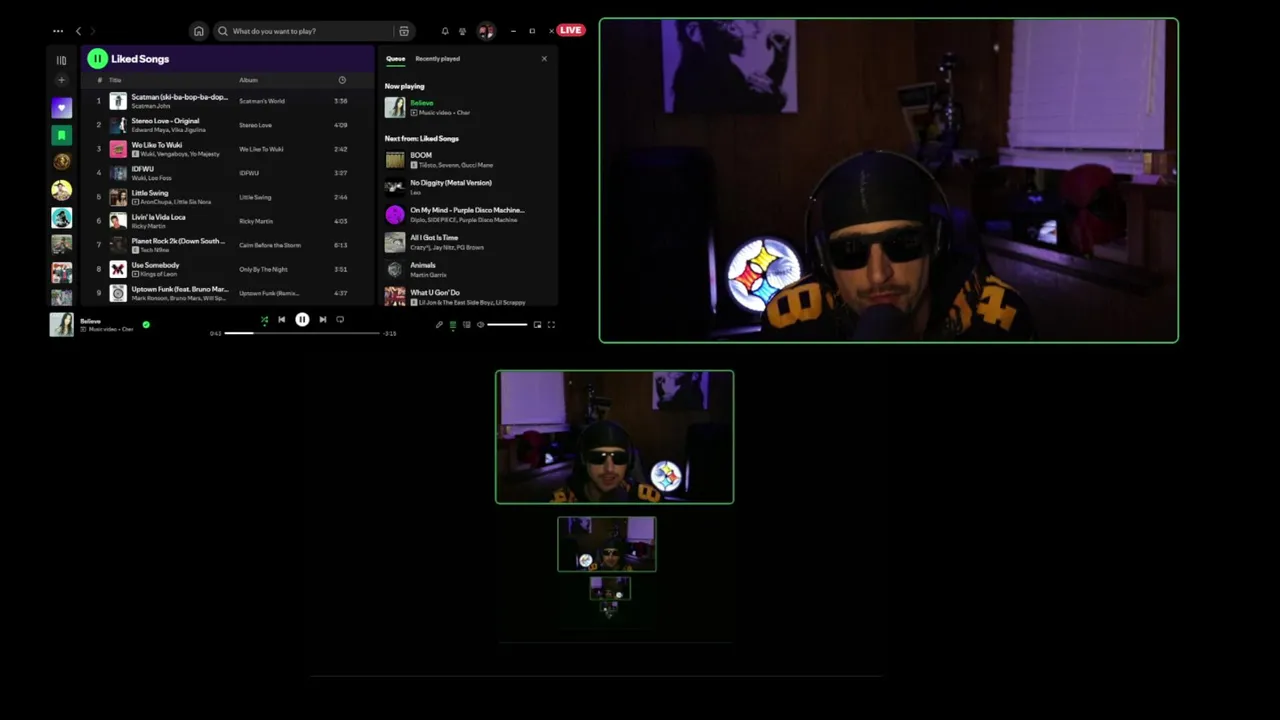Screen dimensions: 1280x720
Task: Open Connect to a device icon
Action: click(x=467, y=324)
